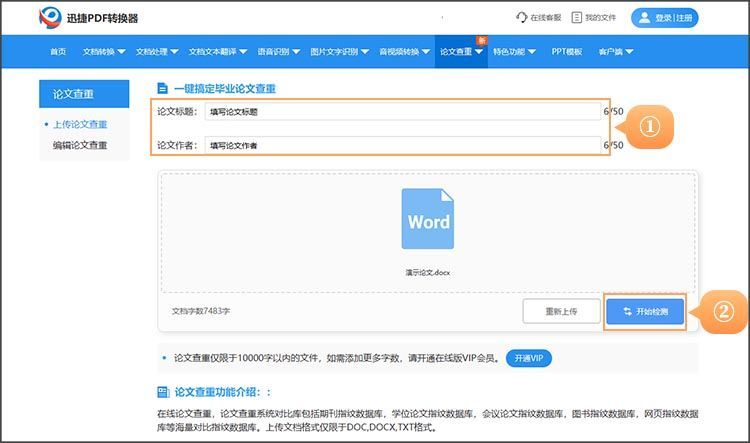The width and height of the screenshot is (750, 443).
Task: Expand the 特色功能 dropdown arrow
Action: pyautogui.click(x=531, y=52)
